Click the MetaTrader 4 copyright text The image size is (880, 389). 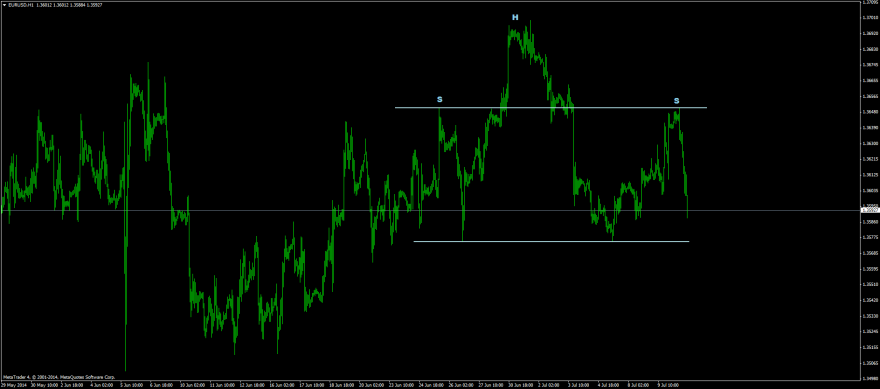point(59,377)
